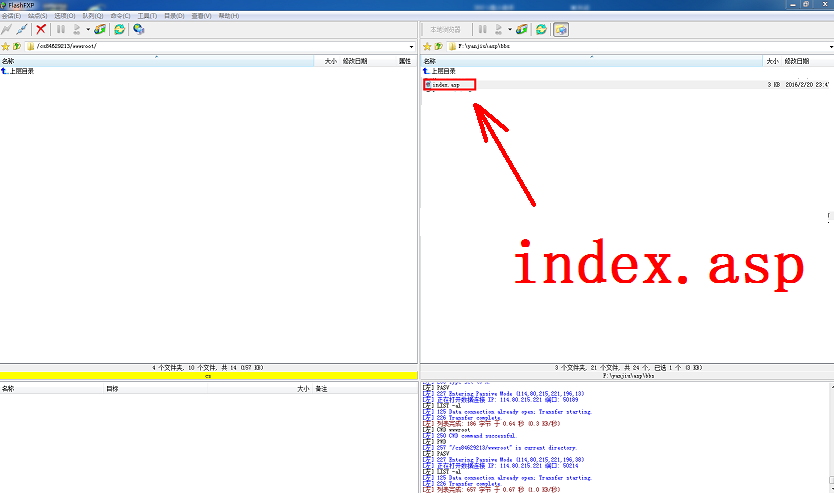Screen dimensions: 834x493
Task: Open the 站点(S) menu
Action: tap(37, 16)
